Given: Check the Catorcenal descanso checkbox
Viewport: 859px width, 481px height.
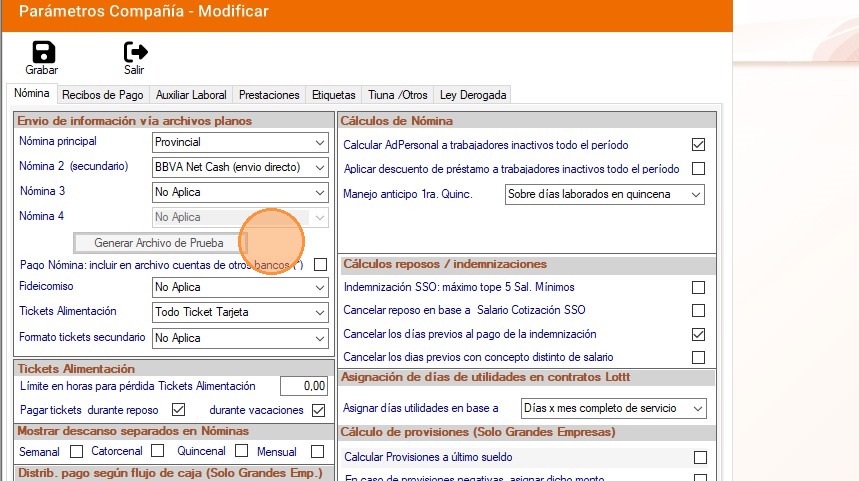Looking at the screenshot, I should (x=158, y=451).
